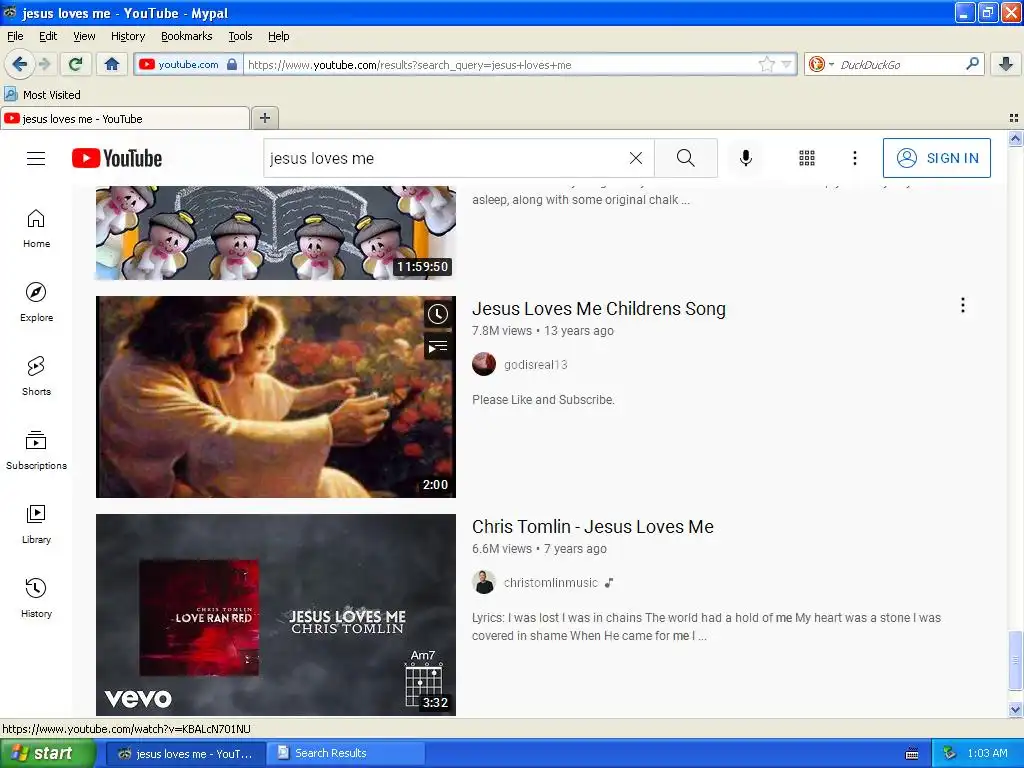Visit the godisreal13 channel name link
This screenshot has height=768, width=1024.
[x=536, y=364]
